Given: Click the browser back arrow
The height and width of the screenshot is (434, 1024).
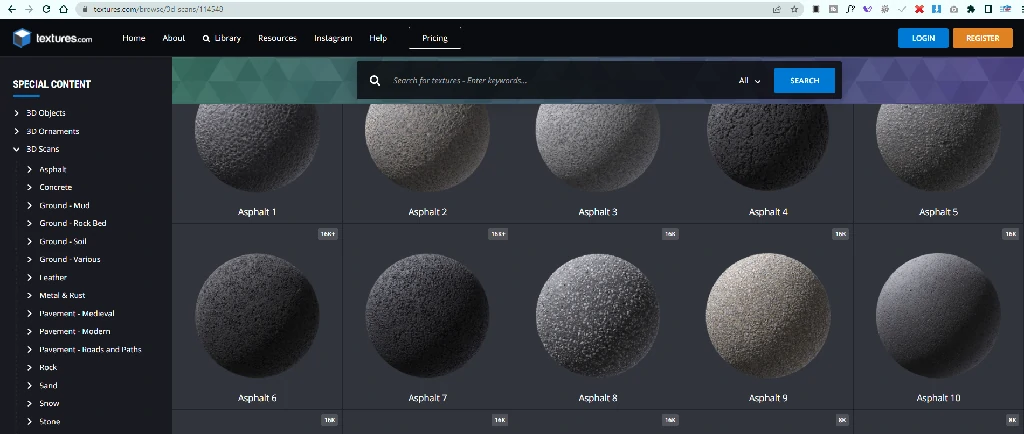Looking at the screenshot, I should 9,8.
